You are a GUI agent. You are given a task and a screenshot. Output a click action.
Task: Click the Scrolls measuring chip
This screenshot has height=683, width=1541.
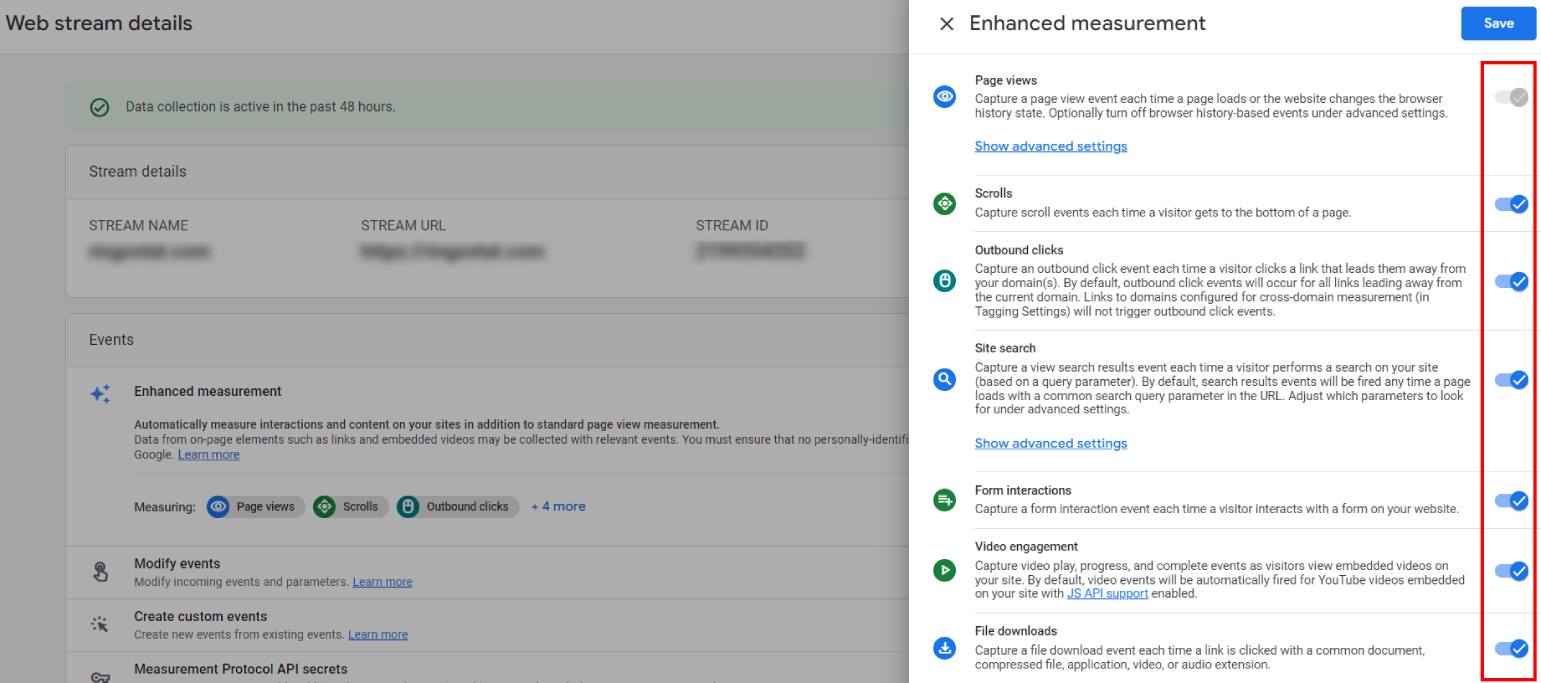coord(351,506)
